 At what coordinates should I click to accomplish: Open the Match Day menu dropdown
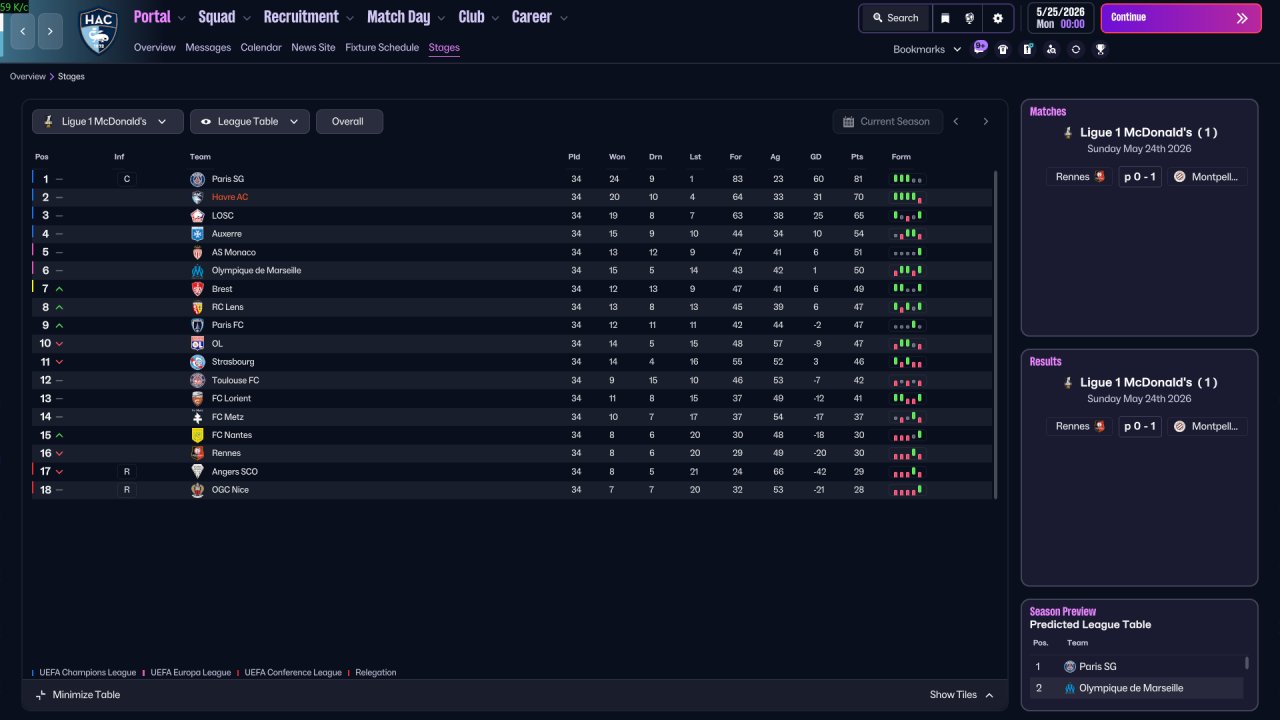pyautogui.click(x=407, y=17)
